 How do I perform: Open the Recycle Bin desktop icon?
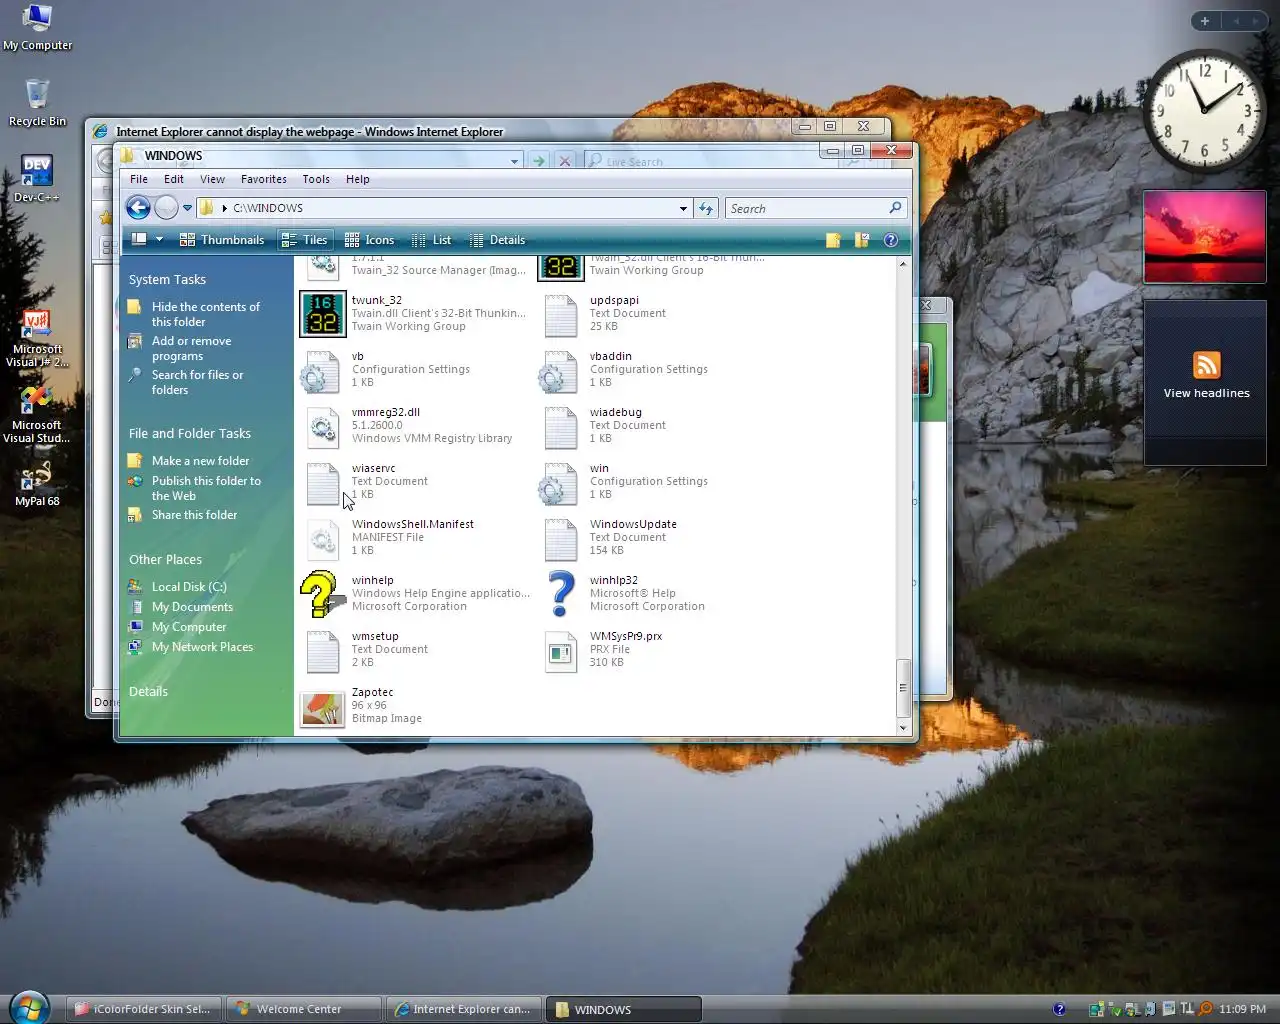37,102
